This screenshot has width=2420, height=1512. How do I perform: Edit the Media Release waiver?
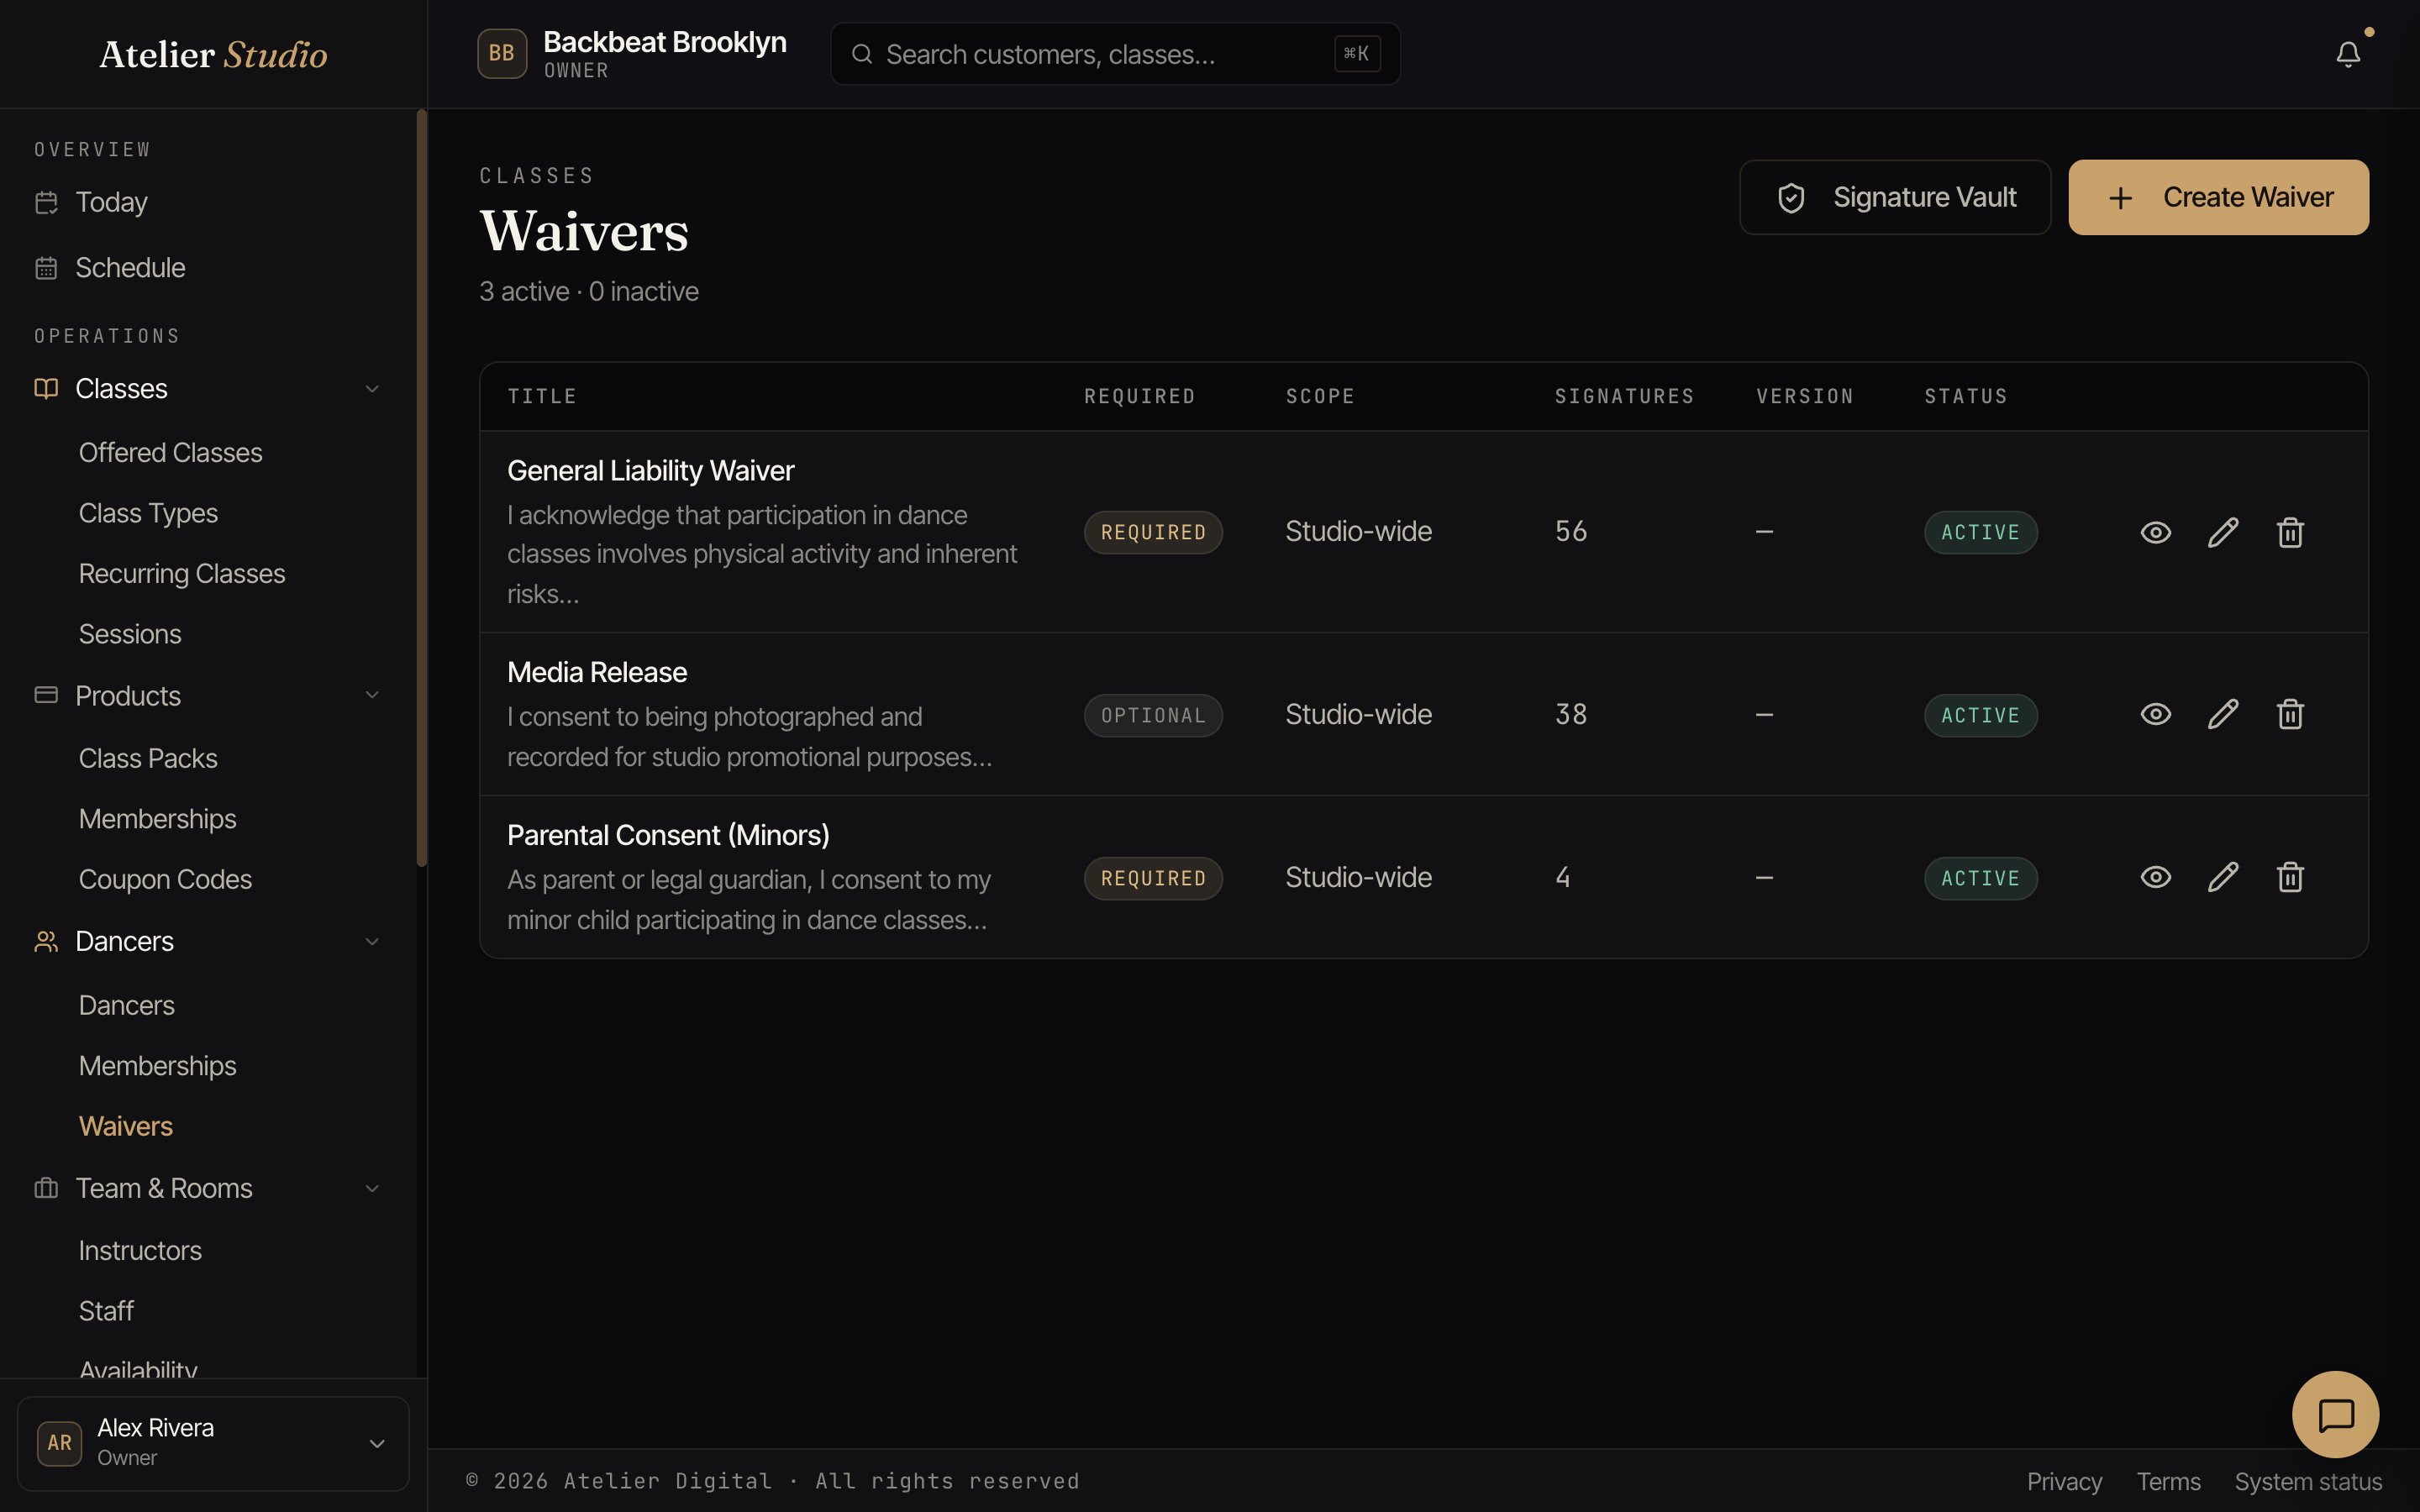(x=2223, y=714)
